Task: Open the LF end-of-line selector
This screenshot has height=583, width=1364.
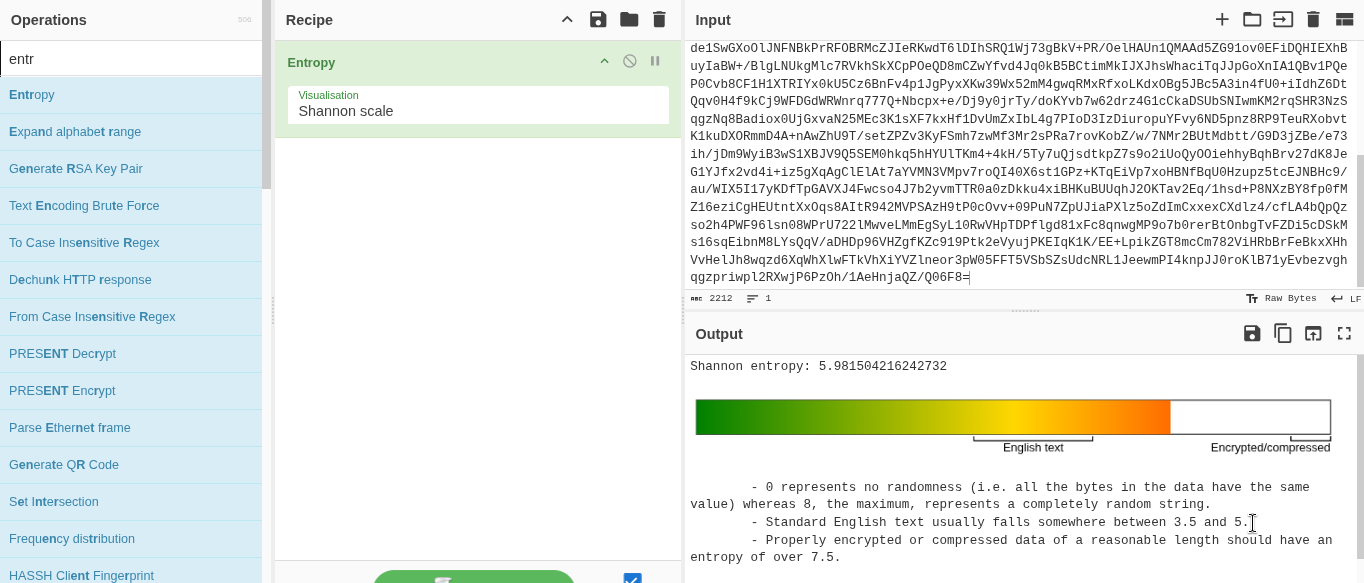Action: click(1346, 298)
